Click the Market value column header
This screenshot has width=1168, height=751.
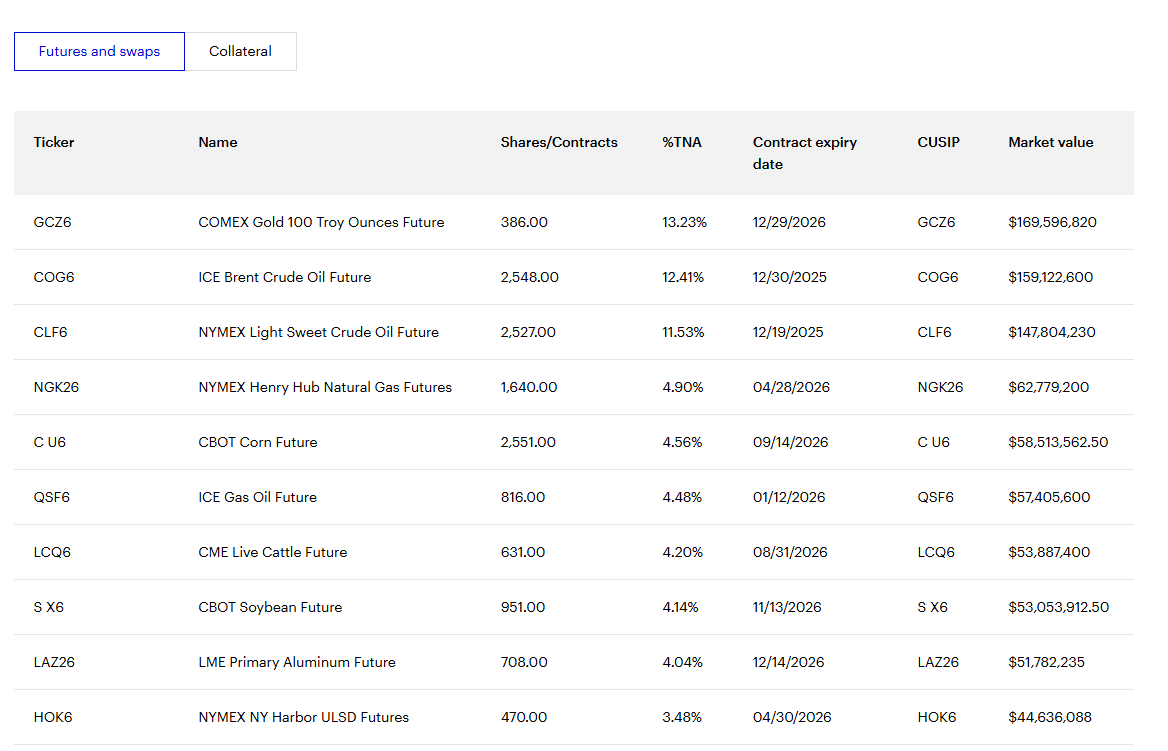1050,142
